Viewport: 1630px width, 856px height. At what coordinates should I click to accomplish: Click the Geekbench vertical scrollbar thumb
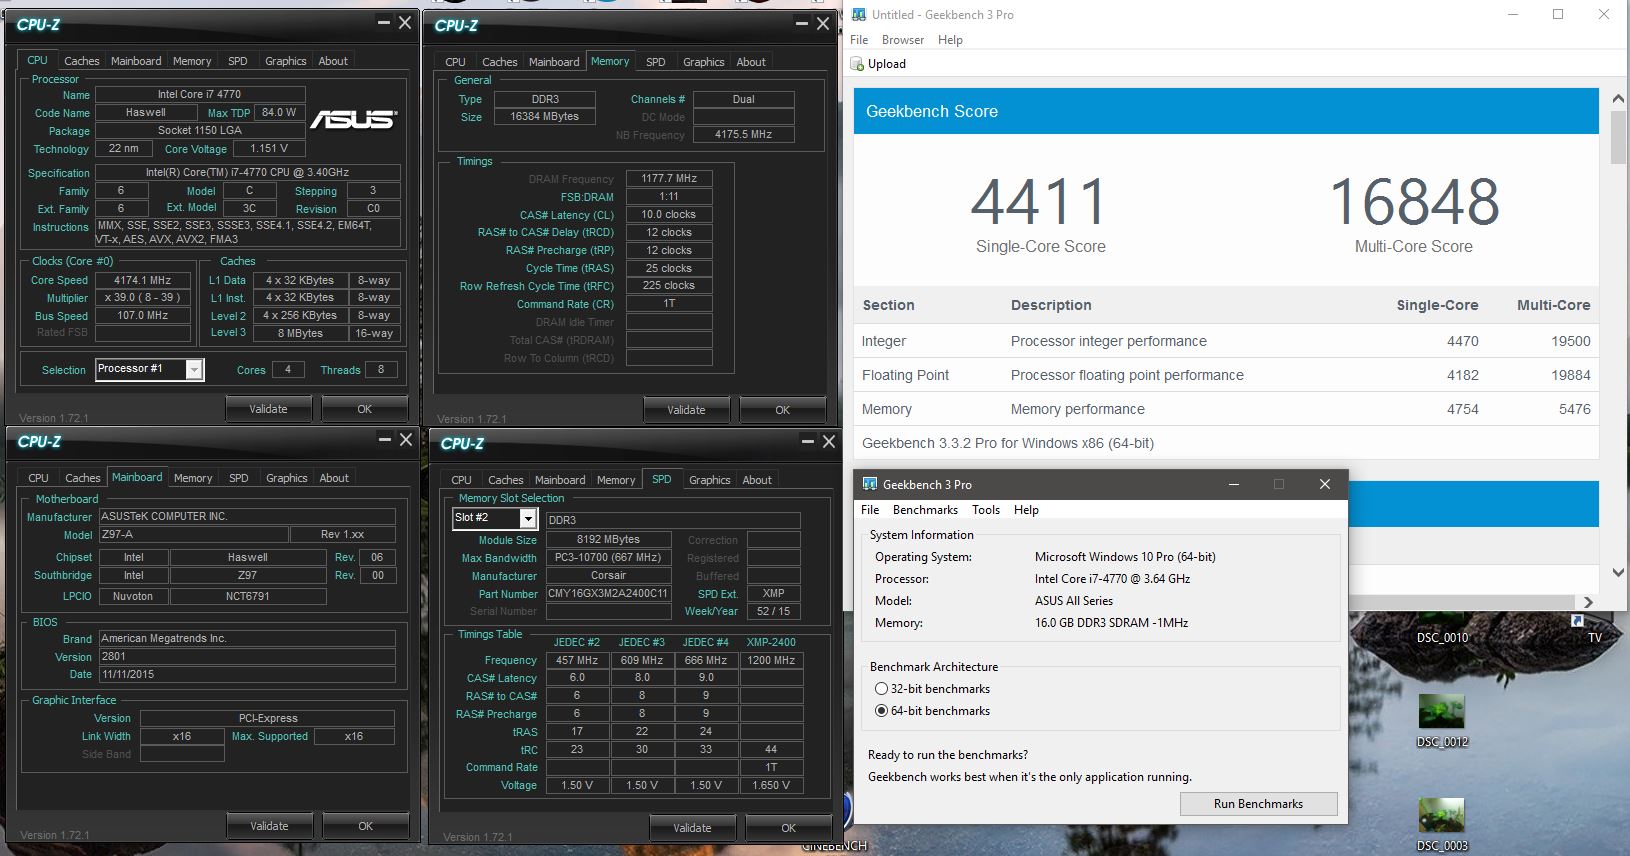pos(1618,138)
